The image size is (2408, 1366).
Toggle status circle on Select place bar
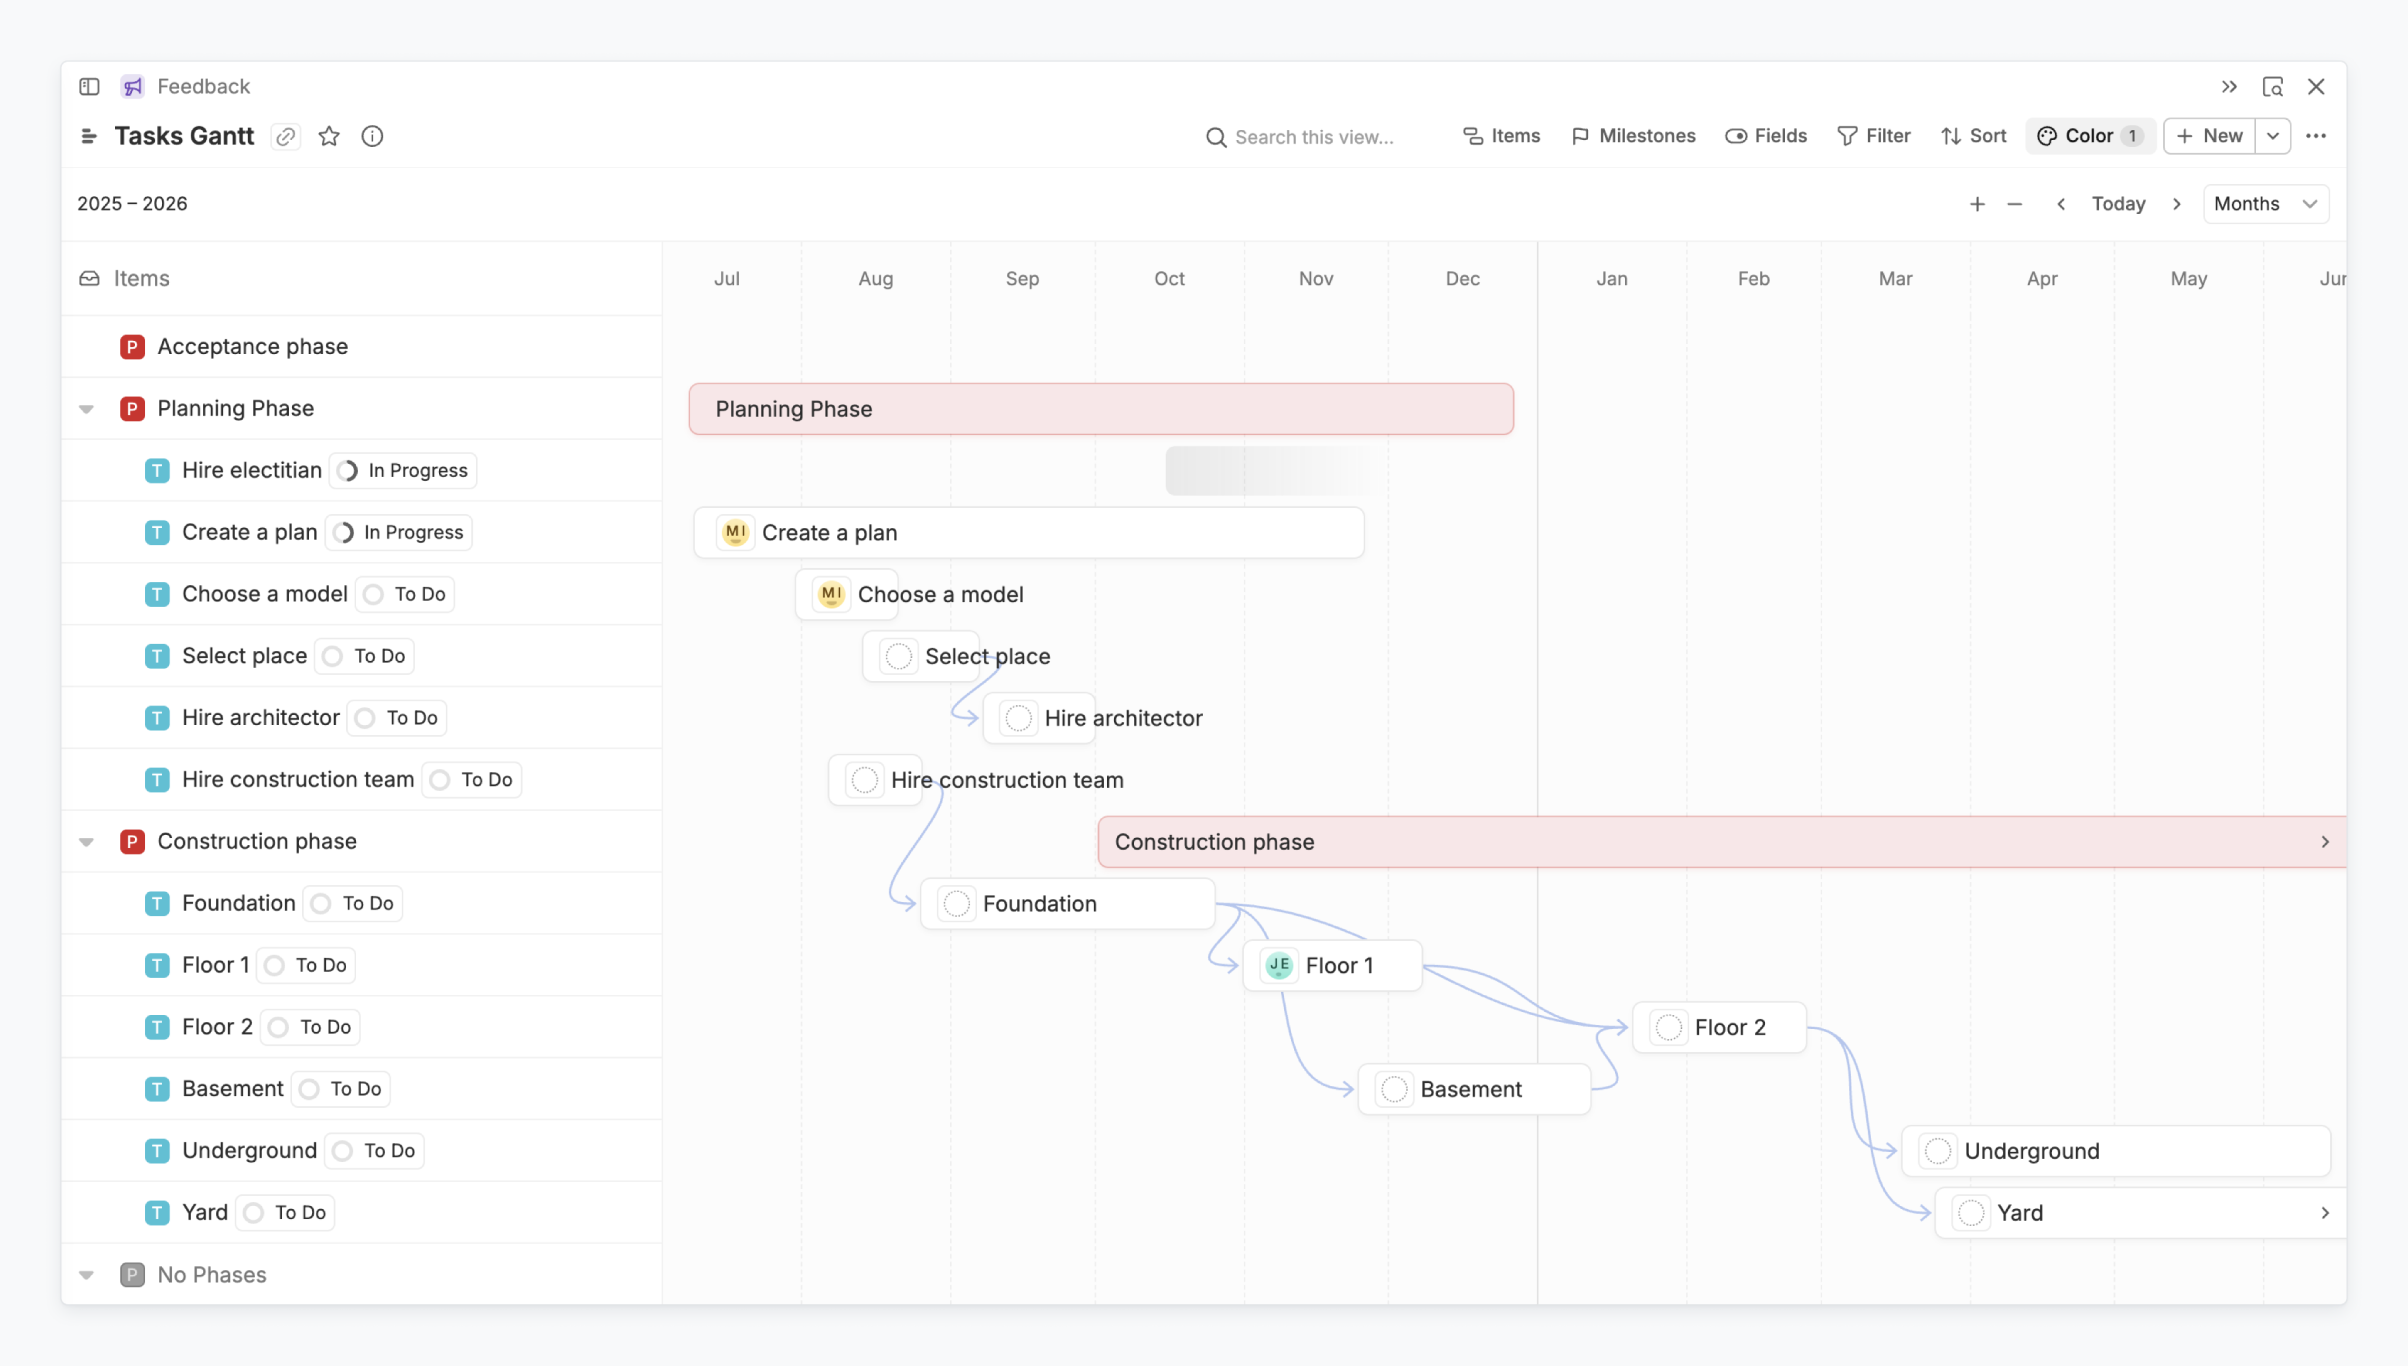(898, 656)
